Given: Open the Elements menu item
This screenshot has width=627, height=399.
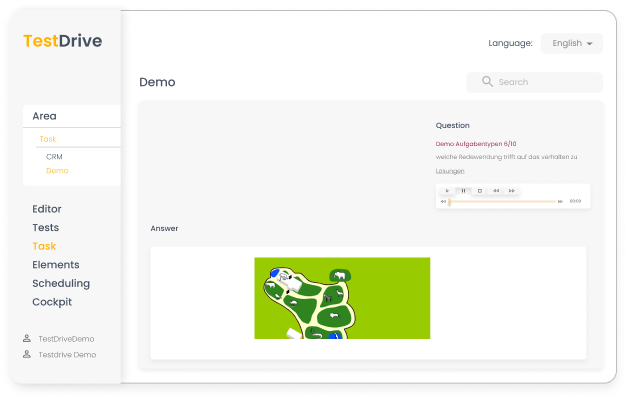Looking at the screenshot, I should coord(56,265).
